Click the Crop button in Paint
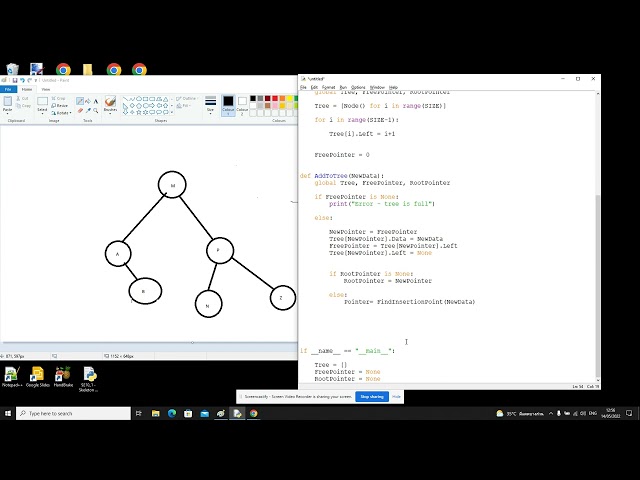Image resolution: width=640 pixels, height=480 pixels. click(x=58, y=98)
